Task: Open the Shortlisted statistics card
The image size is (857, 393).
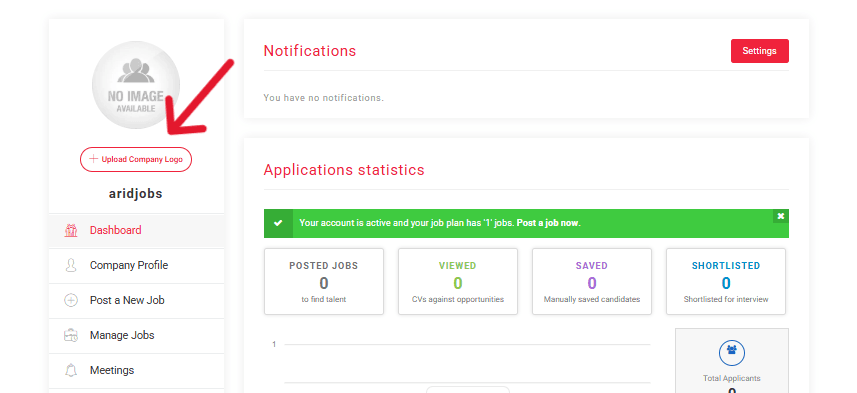Action: 726,281
